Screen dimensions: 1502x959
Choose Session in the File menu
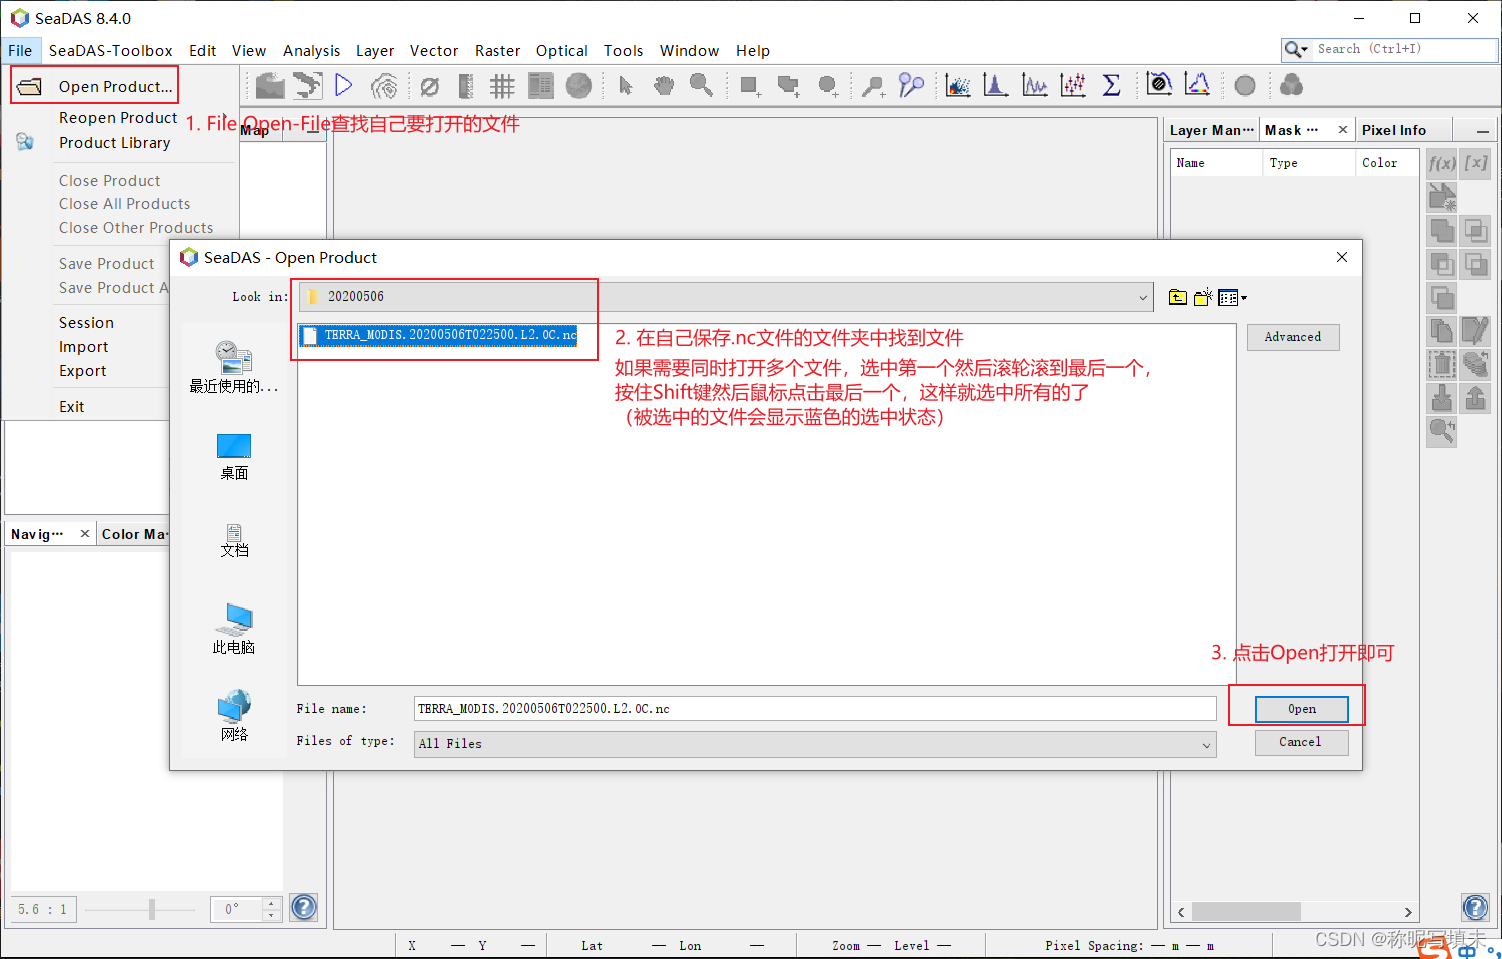[x=86, y=323]
